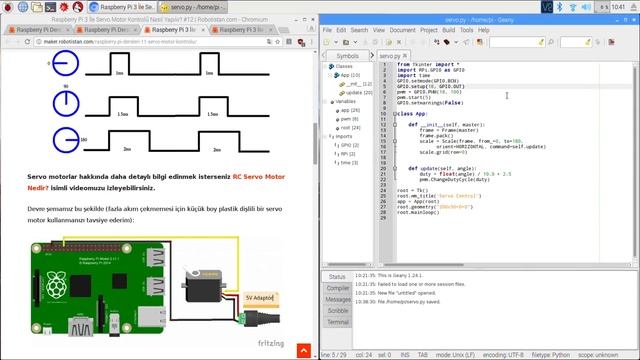
Task: Select the update [20] symbol
Action: pos(356,93)
